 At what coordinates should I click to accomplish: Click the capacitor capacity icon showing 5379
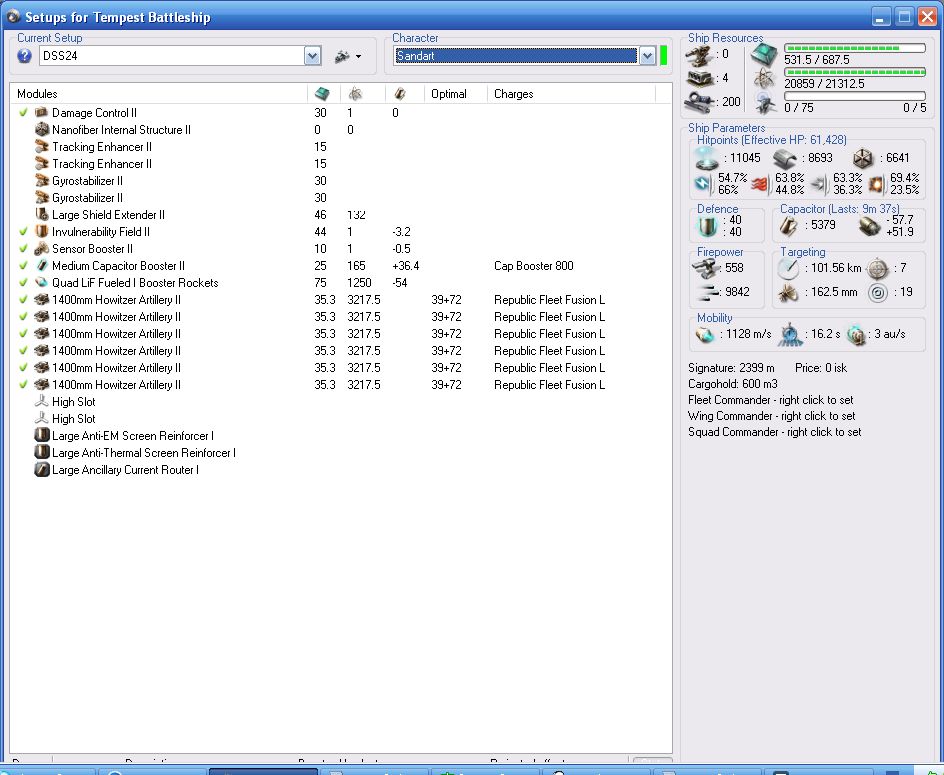click(x=789, y=226)
